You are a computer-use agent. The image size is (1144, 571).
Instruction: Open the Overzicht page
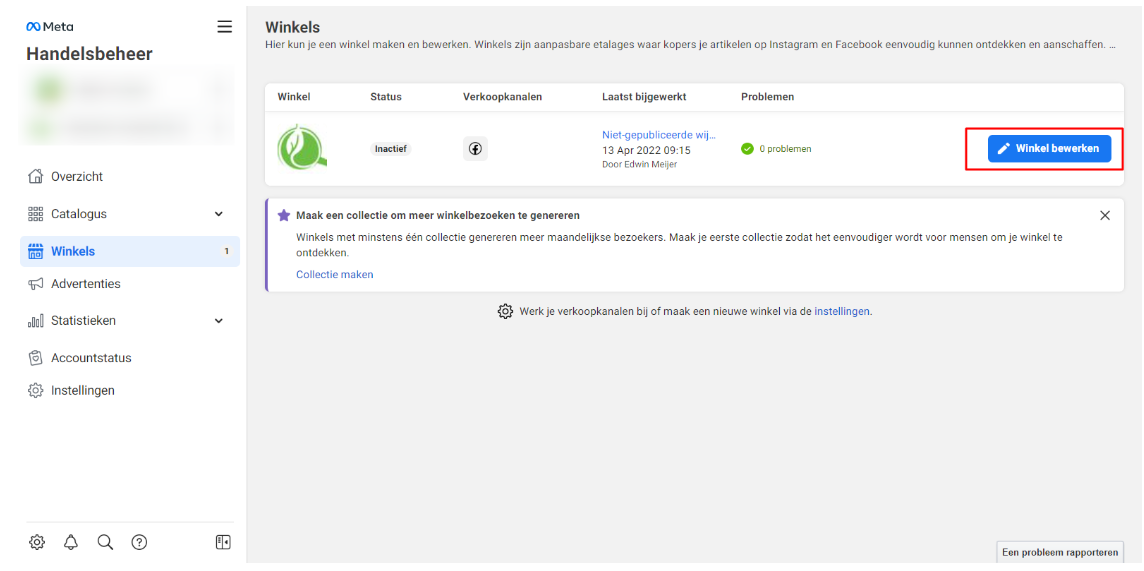77,177
